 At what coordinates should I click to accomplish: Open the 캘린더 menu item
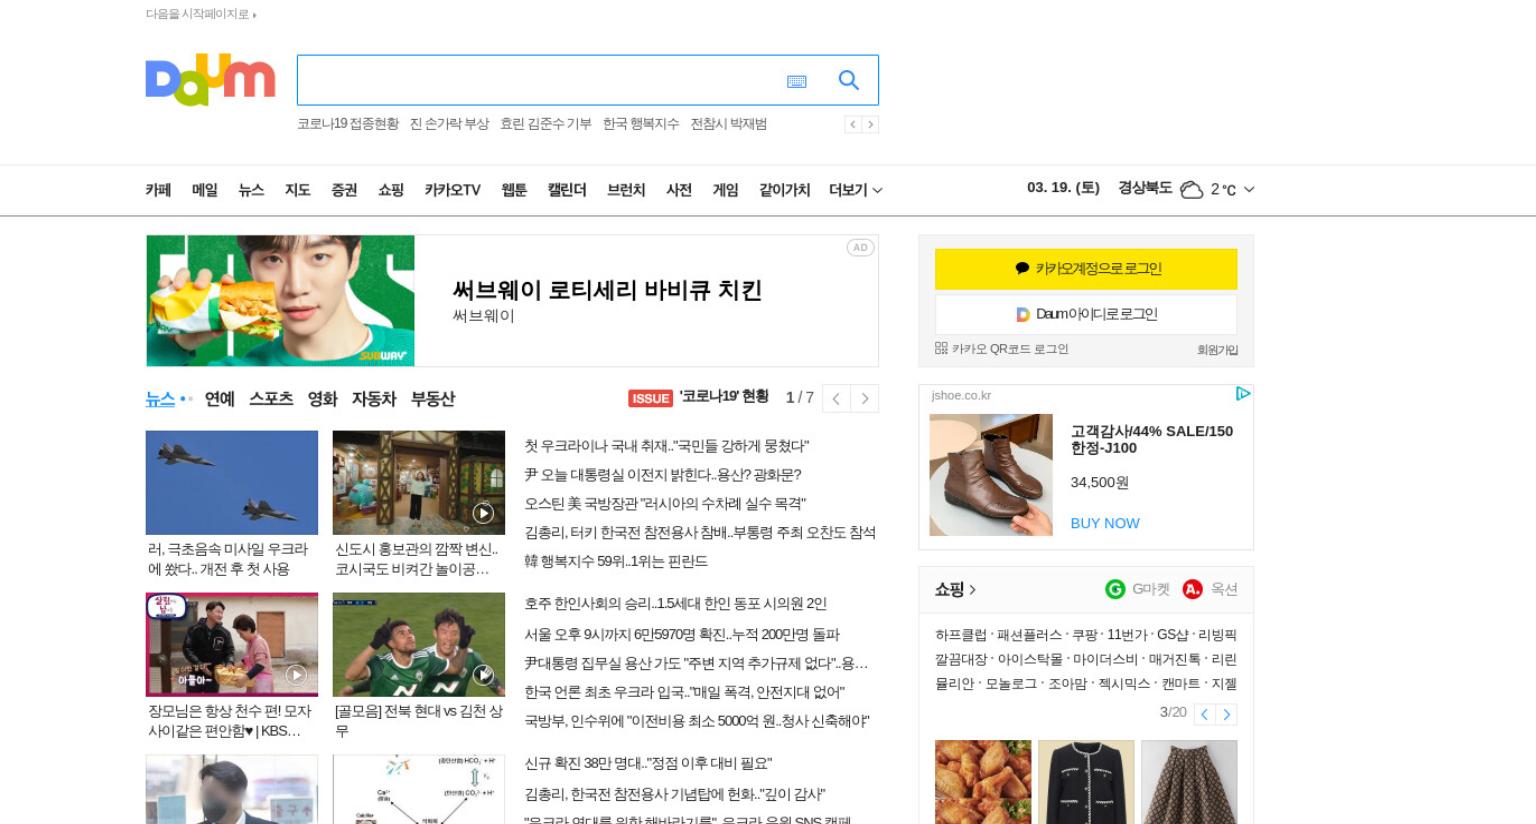pos(567,190)
